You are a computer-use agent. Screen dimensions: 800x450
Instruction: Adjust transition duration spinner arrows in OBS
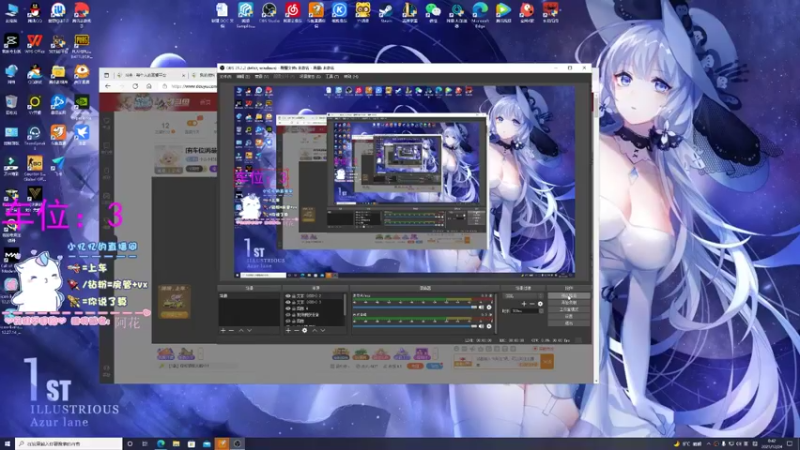(x=541, y=311)
